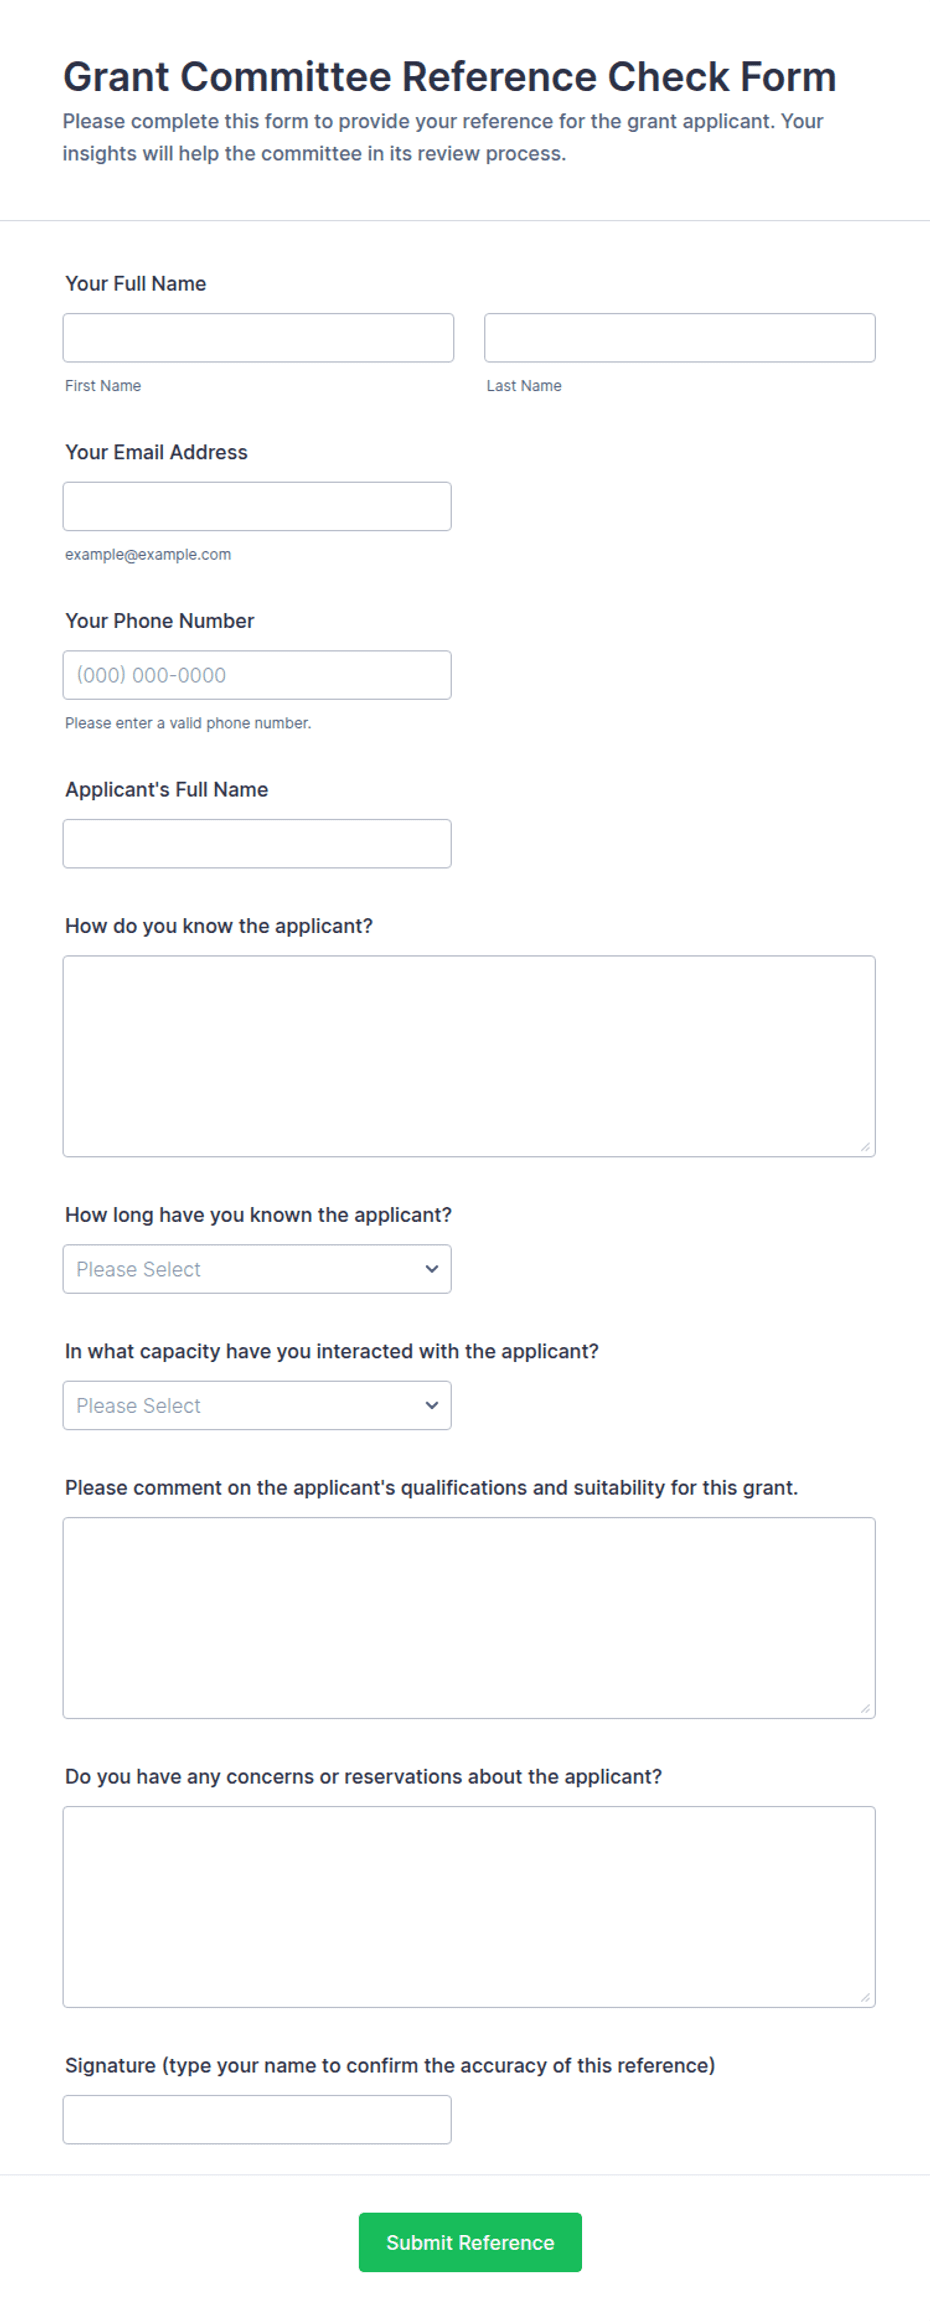Submit the reference with Submit Reference button
930x2321 pixels.
point(470,2242)
